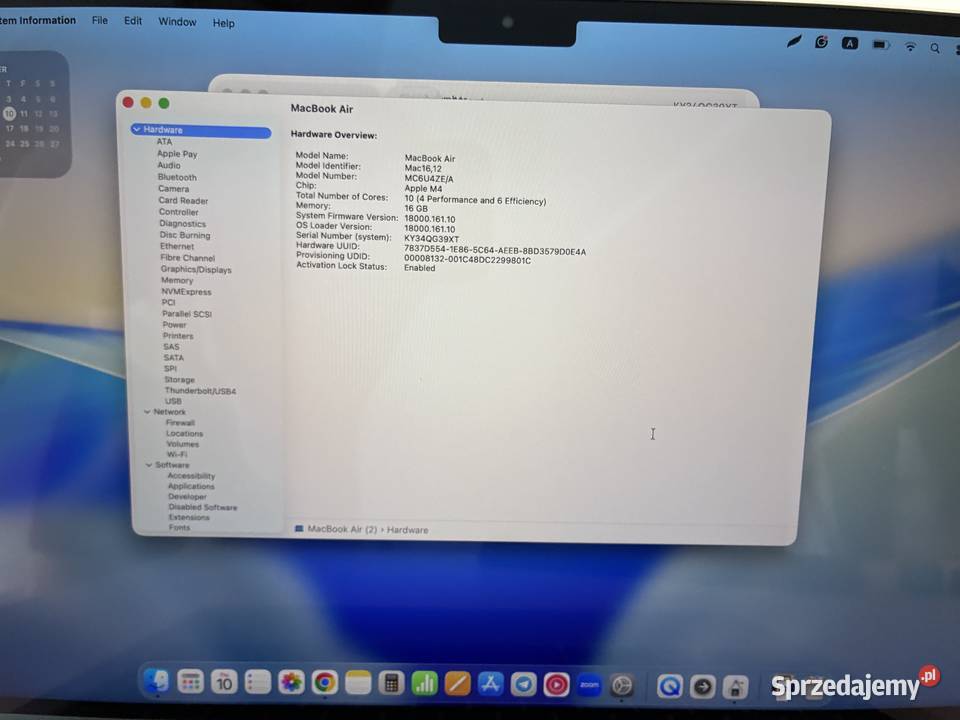The image size is (960, 720).
Task: Select Ethernet in the sidebar
Action: [177, 246]
